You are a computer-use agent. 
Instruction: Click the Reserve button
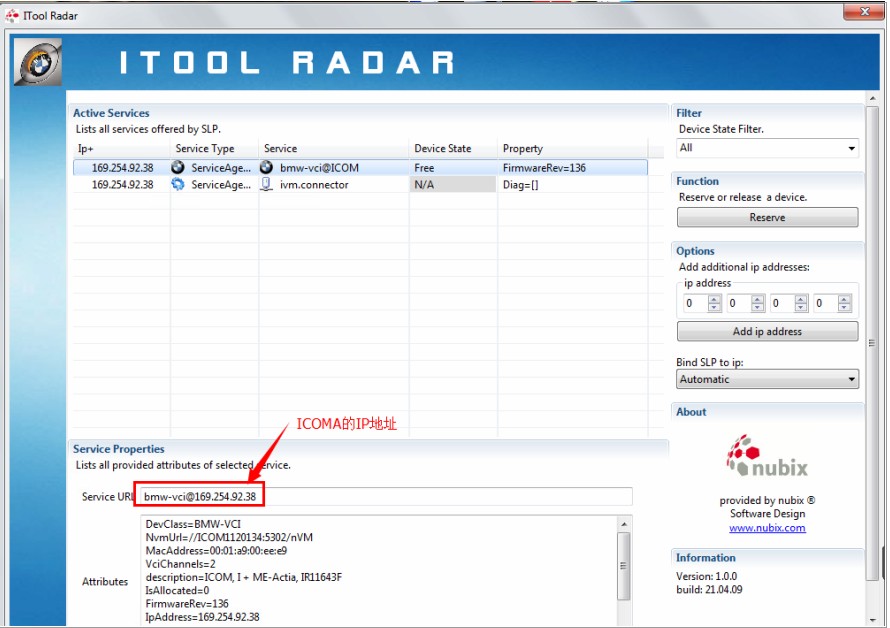tap(767, 217)
